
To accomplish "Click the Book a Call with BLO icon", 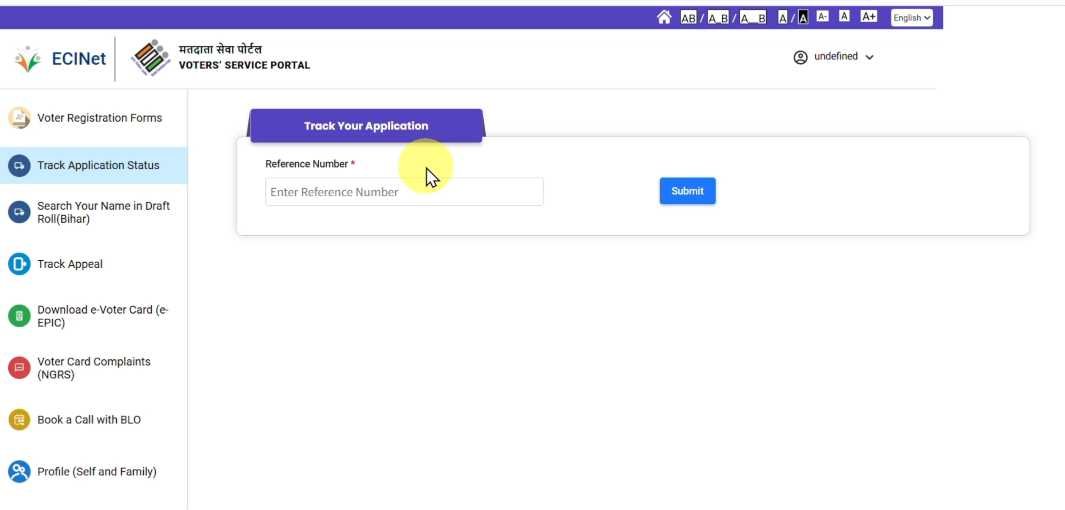I will coord(19,420).
